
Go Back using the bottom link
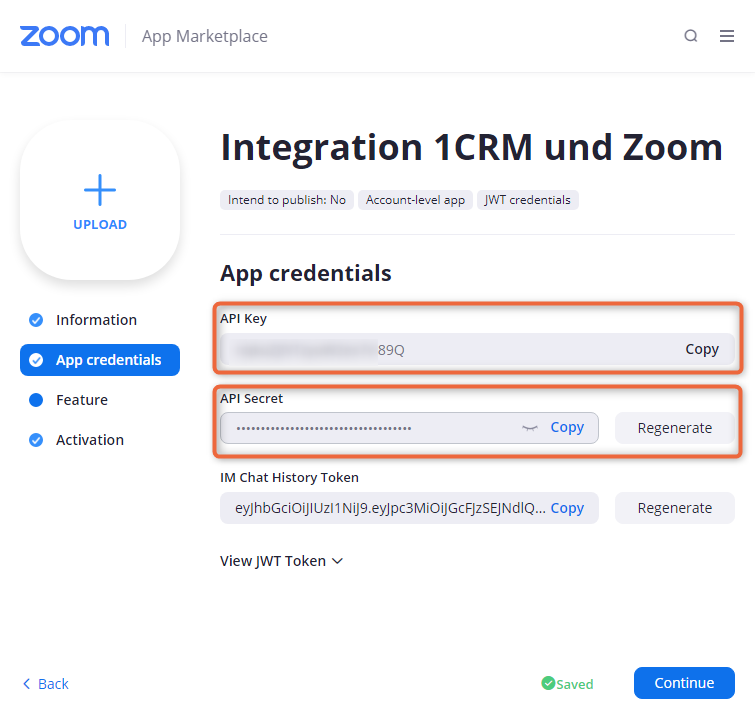[46, 684]
